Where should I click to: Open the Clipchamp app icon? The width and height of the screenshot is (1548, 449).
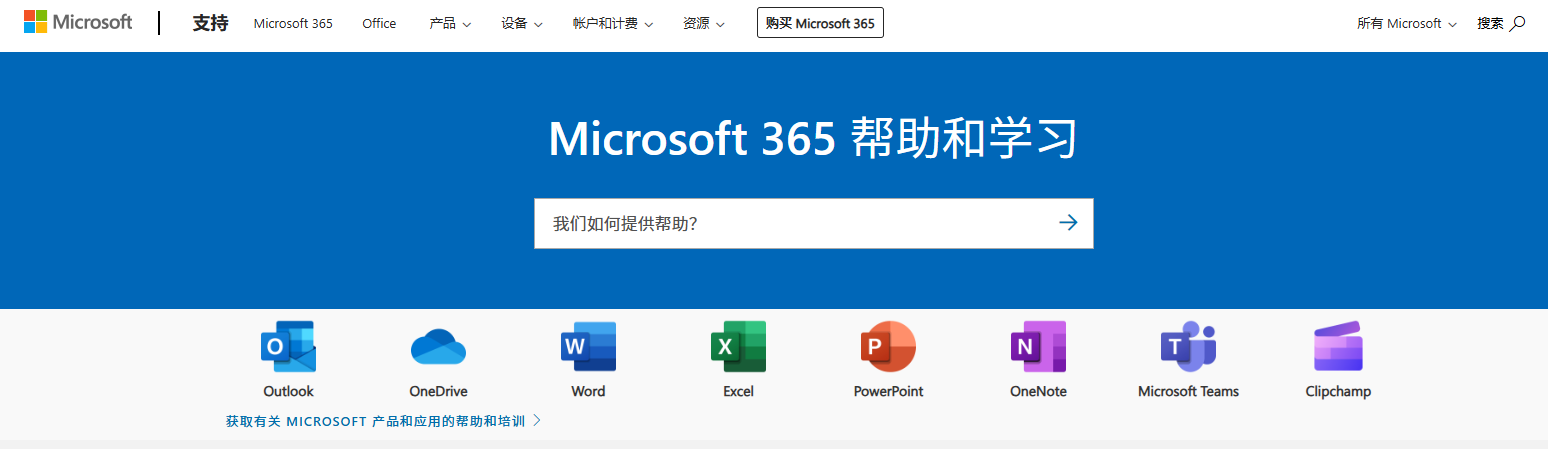(x=1338, y=346)
